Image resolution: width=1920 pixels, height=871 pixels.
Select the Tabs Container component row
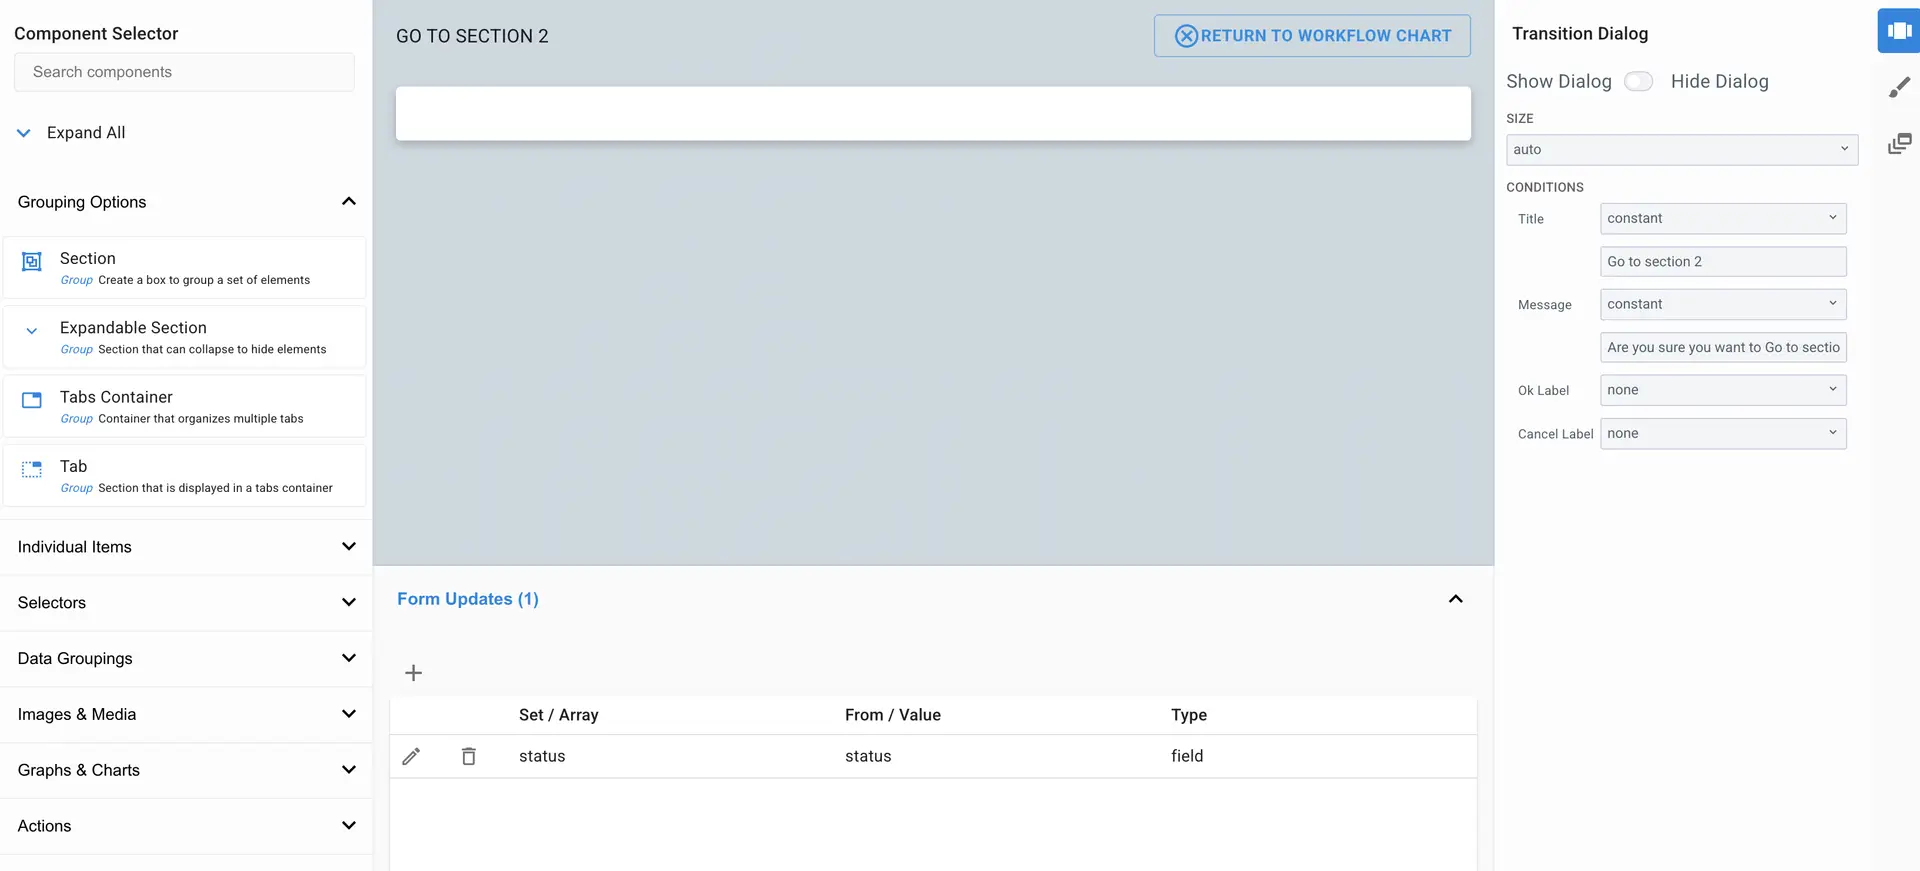pyautogui.click(x=184, y=406)
